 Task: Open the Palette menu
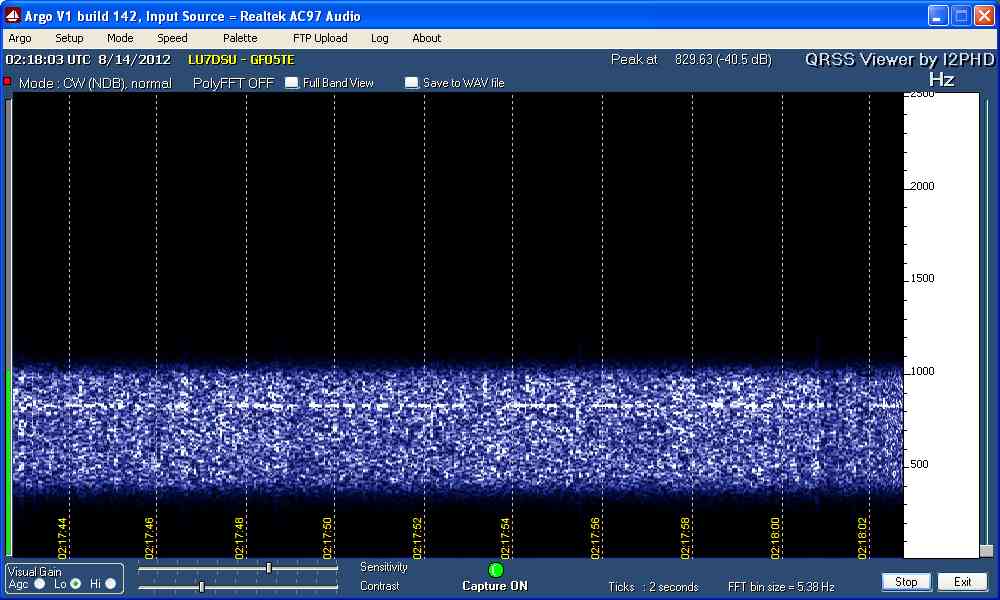[240, 38]
